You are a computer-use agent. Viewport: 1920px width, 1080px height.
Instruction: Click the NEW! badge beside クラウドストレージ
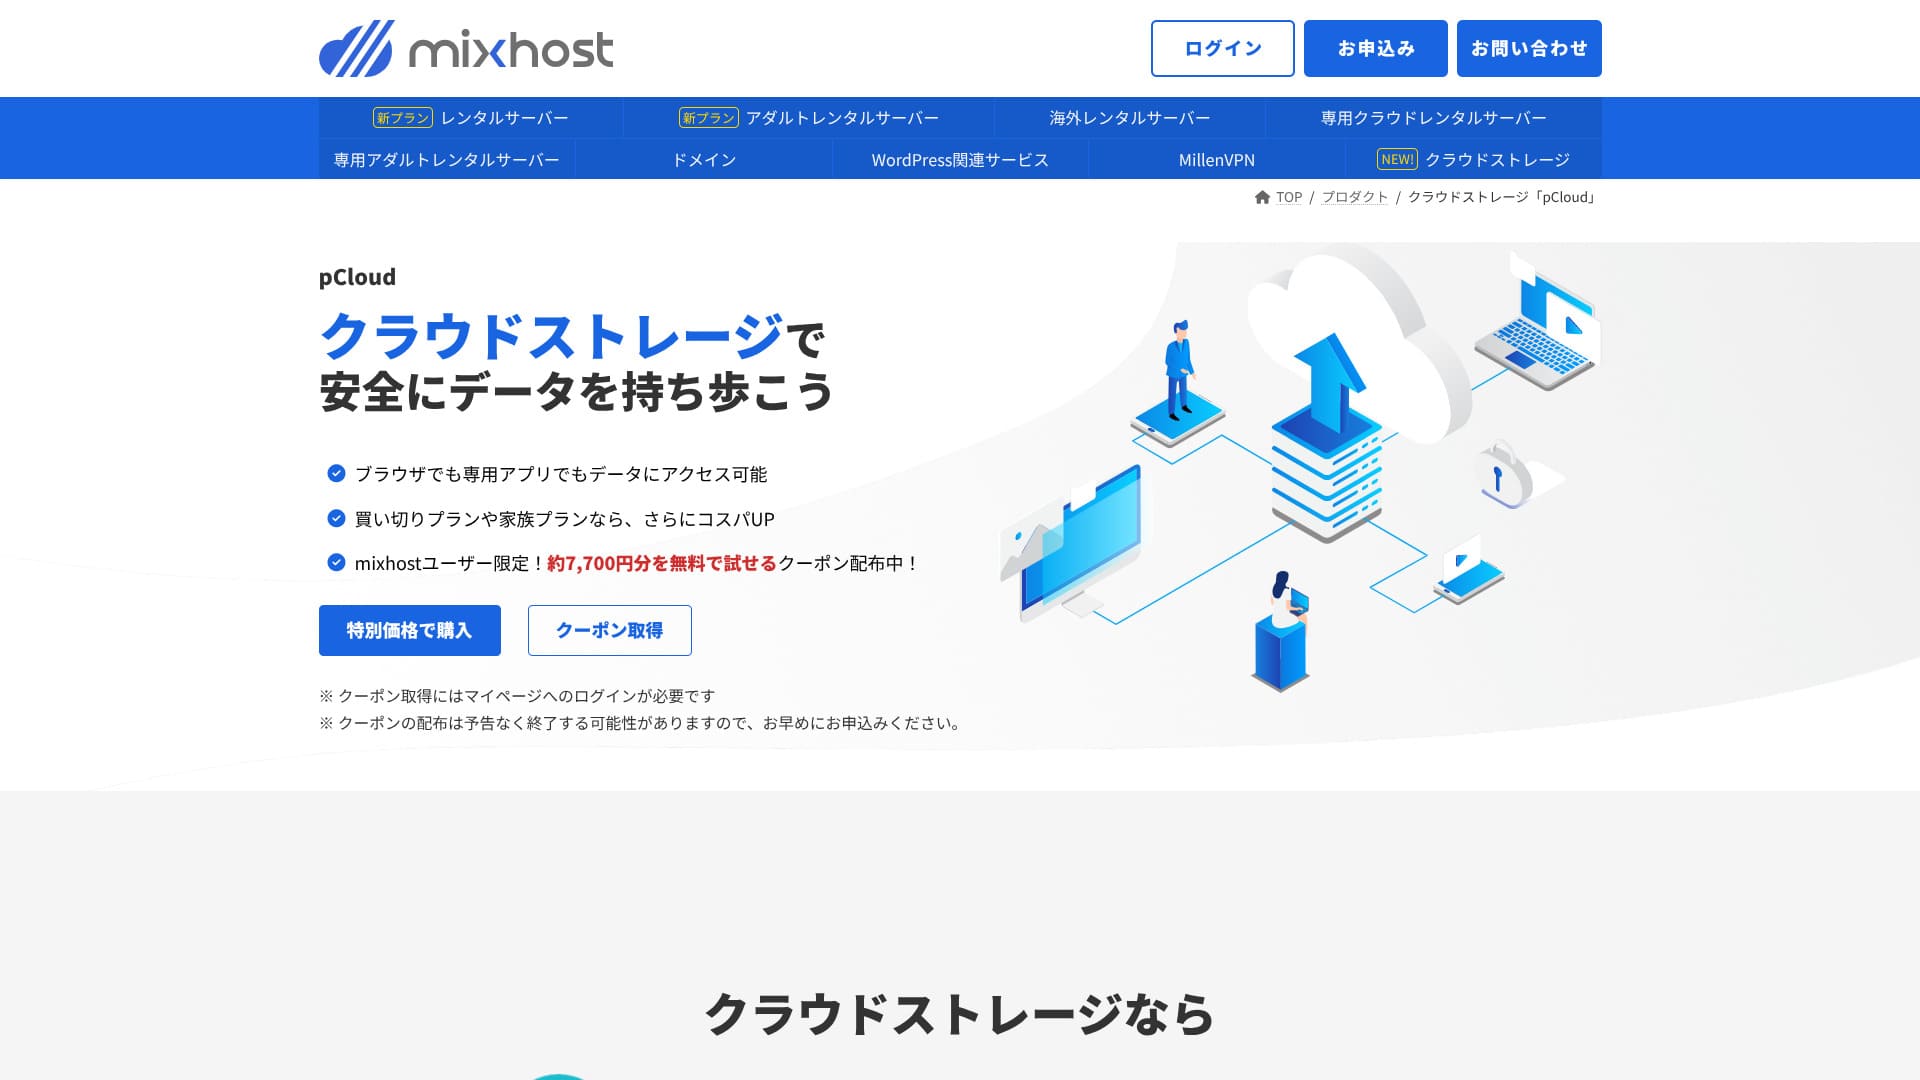pyautogui.click(x=1397, y=159)
